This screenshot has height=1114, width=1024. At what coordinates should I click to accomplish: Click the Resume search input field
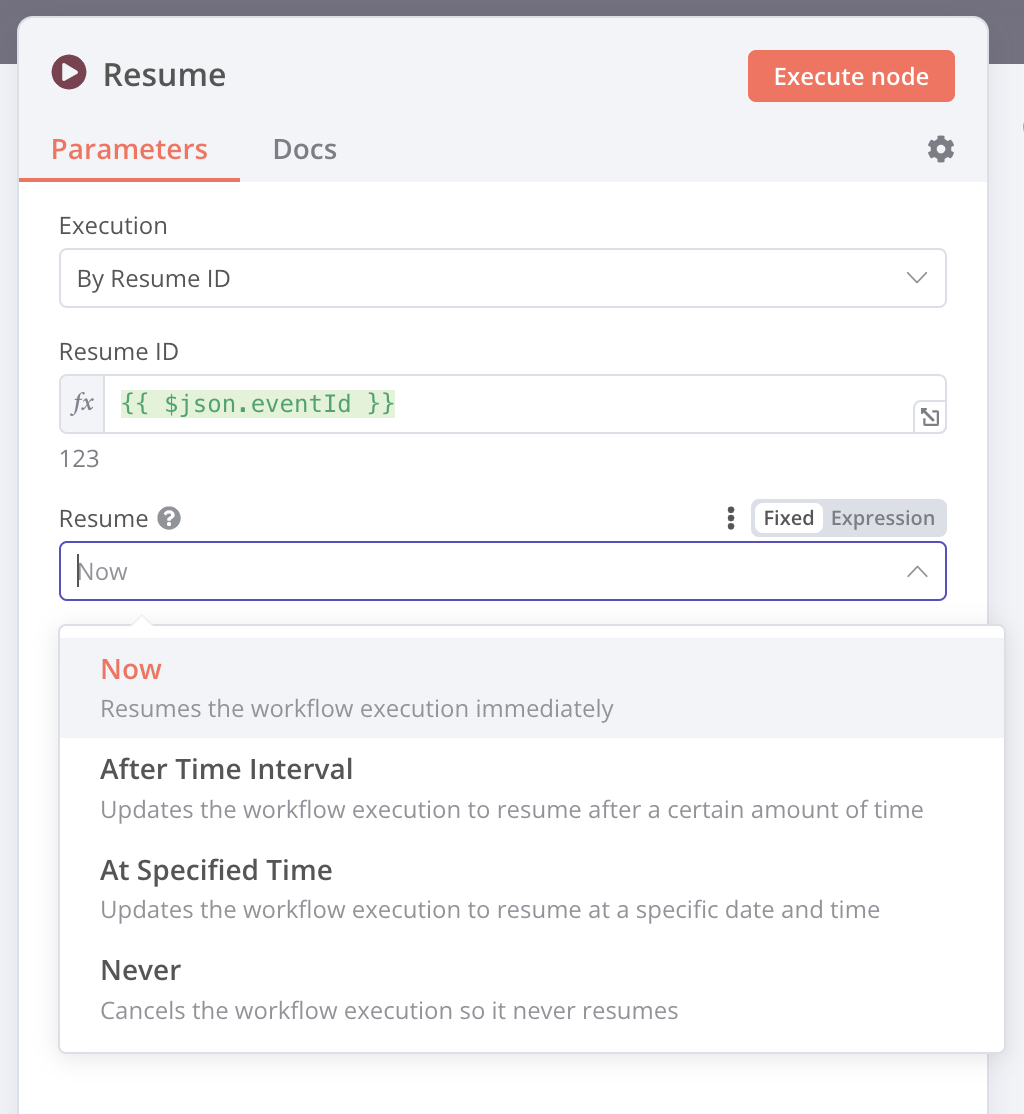[480, 572]
